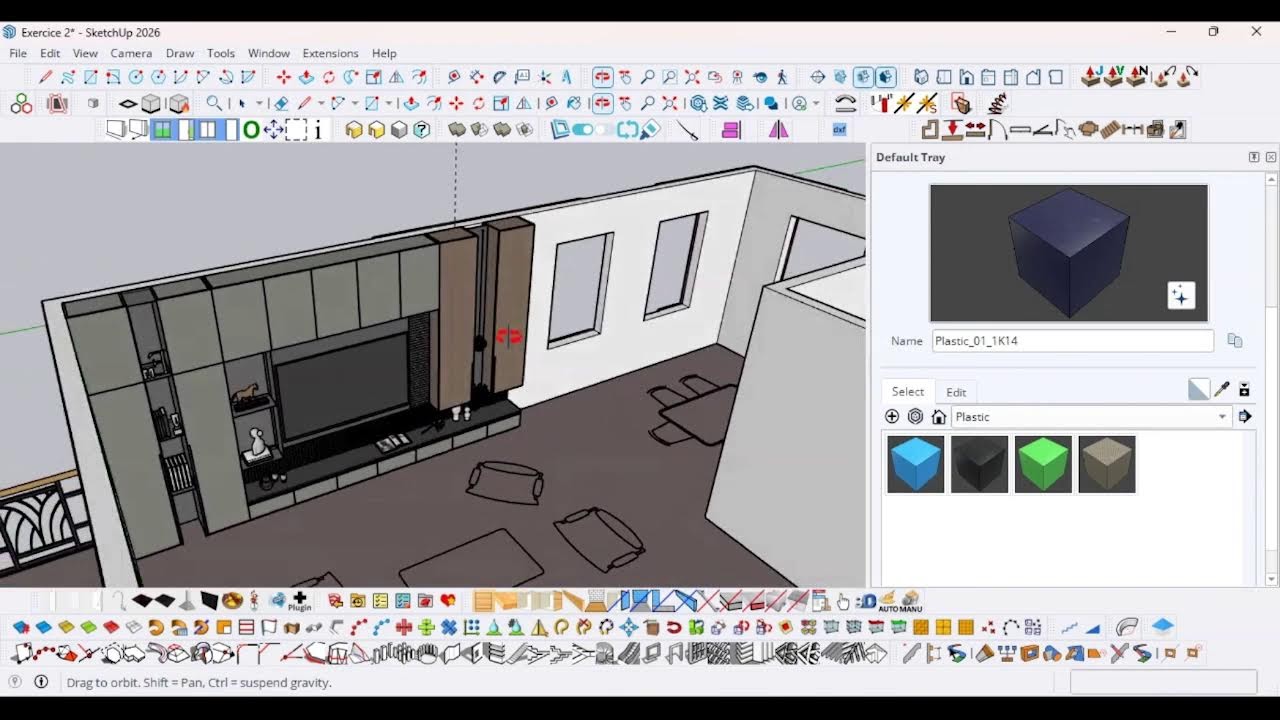Select the Rotated Rectangle tool
1280x720 pixels.
(113, 77)
